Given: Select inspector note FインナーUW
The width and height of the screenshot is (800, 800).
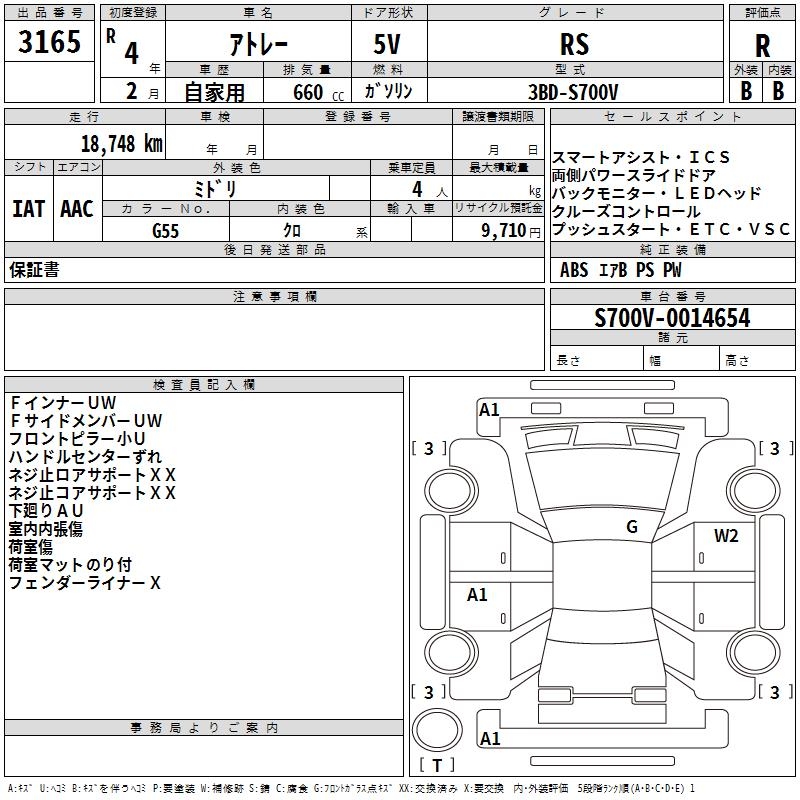Looking at the screenshot, I should point(63,403).
